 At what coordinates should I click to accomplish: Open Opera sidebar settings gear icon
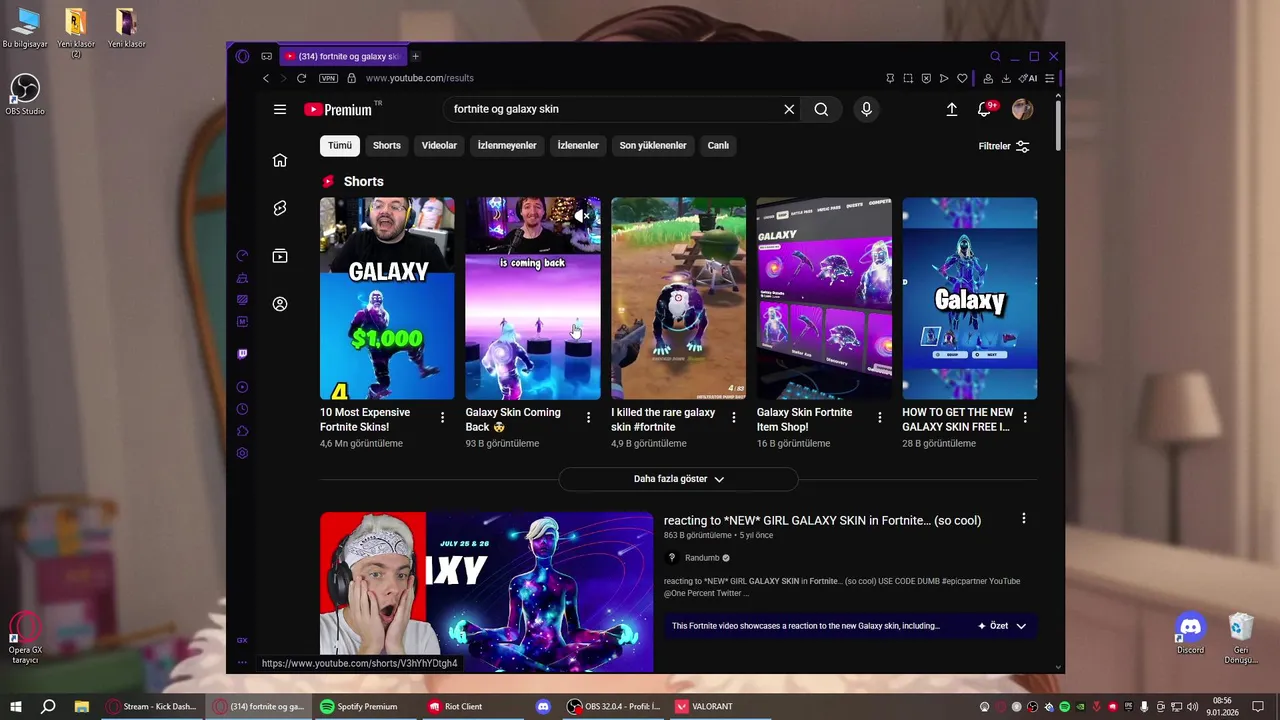242,453
